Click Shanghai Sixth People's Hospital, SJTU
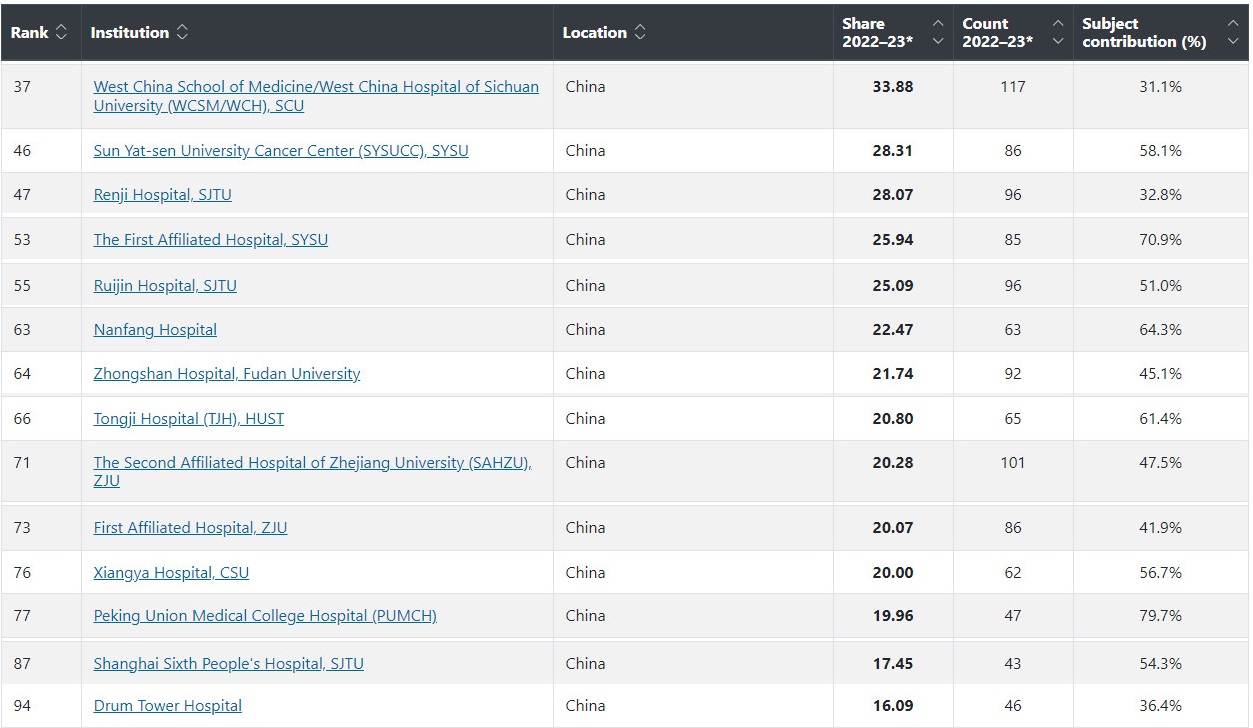This screenshot has width=1253, height=728. point(228,664)
